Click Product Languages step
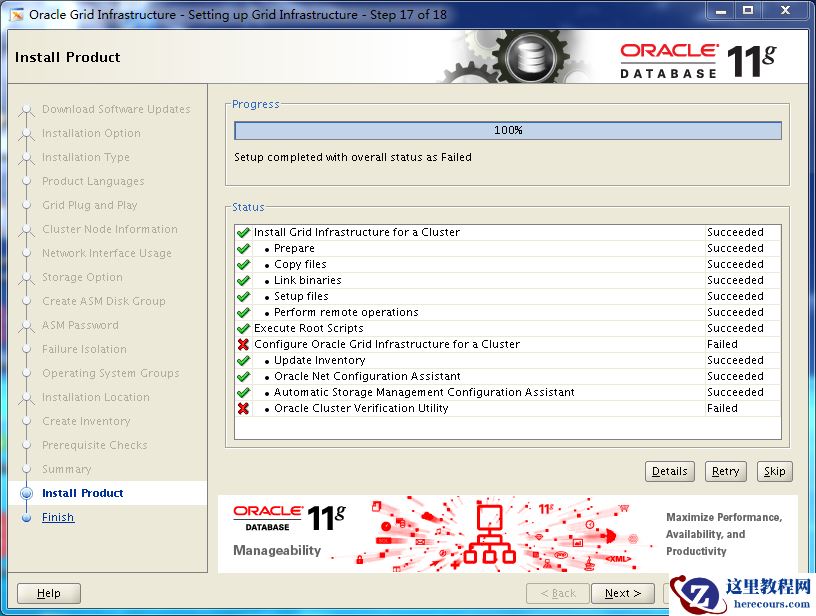Screen dimensions: 816x616 (x=93, y=181)
